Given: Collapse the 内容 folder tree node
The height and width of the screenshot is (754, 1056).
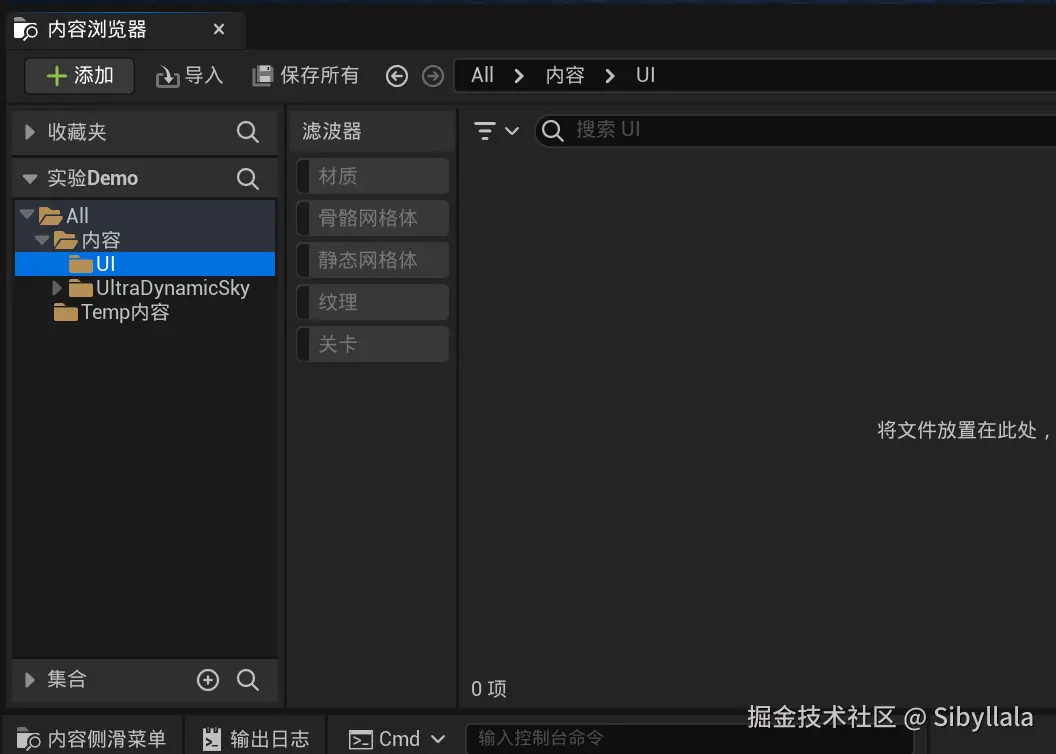Looking at the screenshot, I should pos(42,240).
